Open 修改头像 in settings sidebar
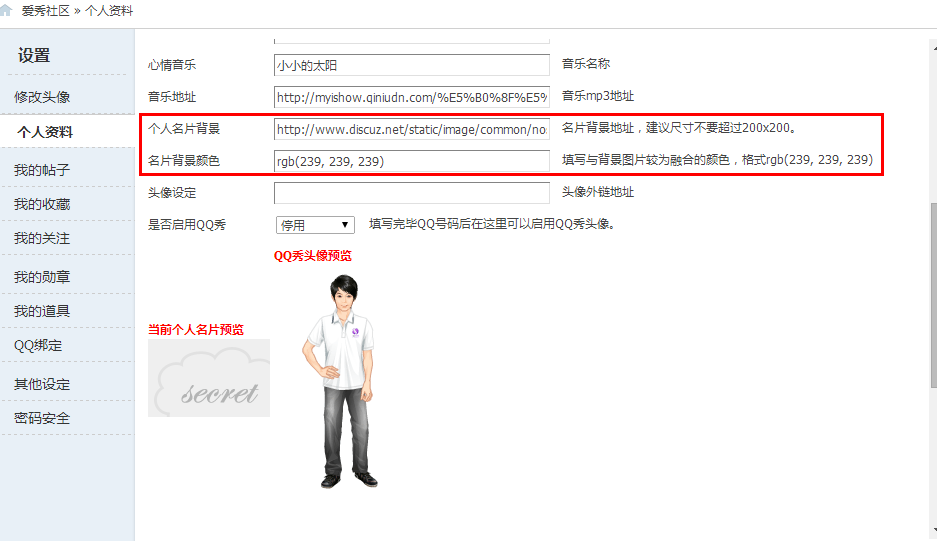 (x=42, y=97)
